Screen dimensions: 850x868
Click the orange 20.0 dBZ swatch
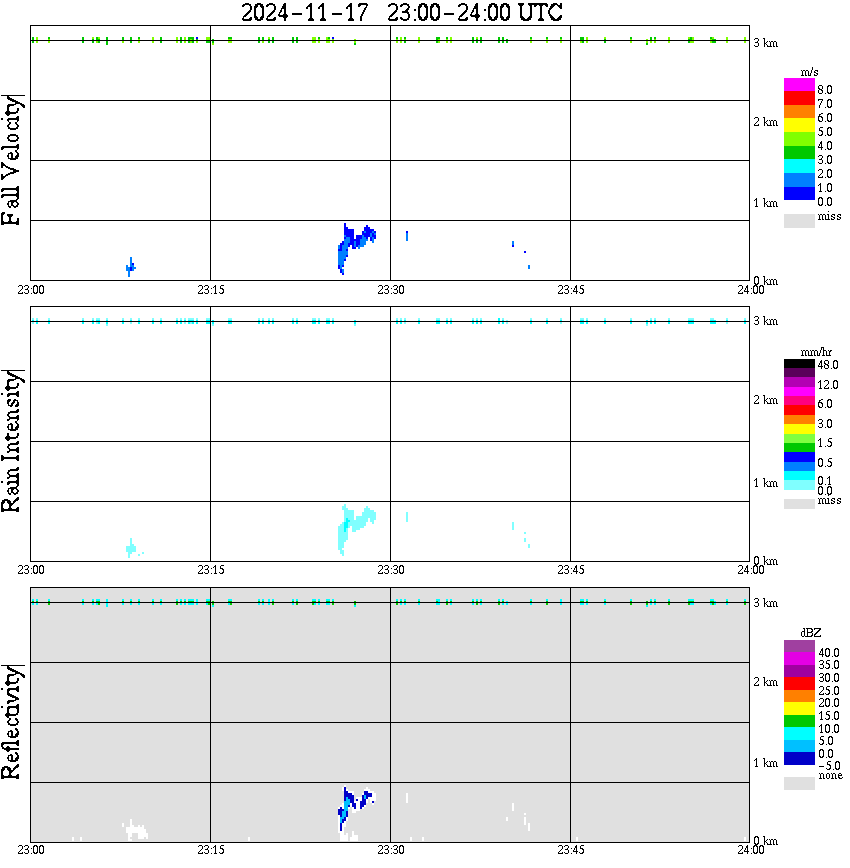click(x=799, y=696)
